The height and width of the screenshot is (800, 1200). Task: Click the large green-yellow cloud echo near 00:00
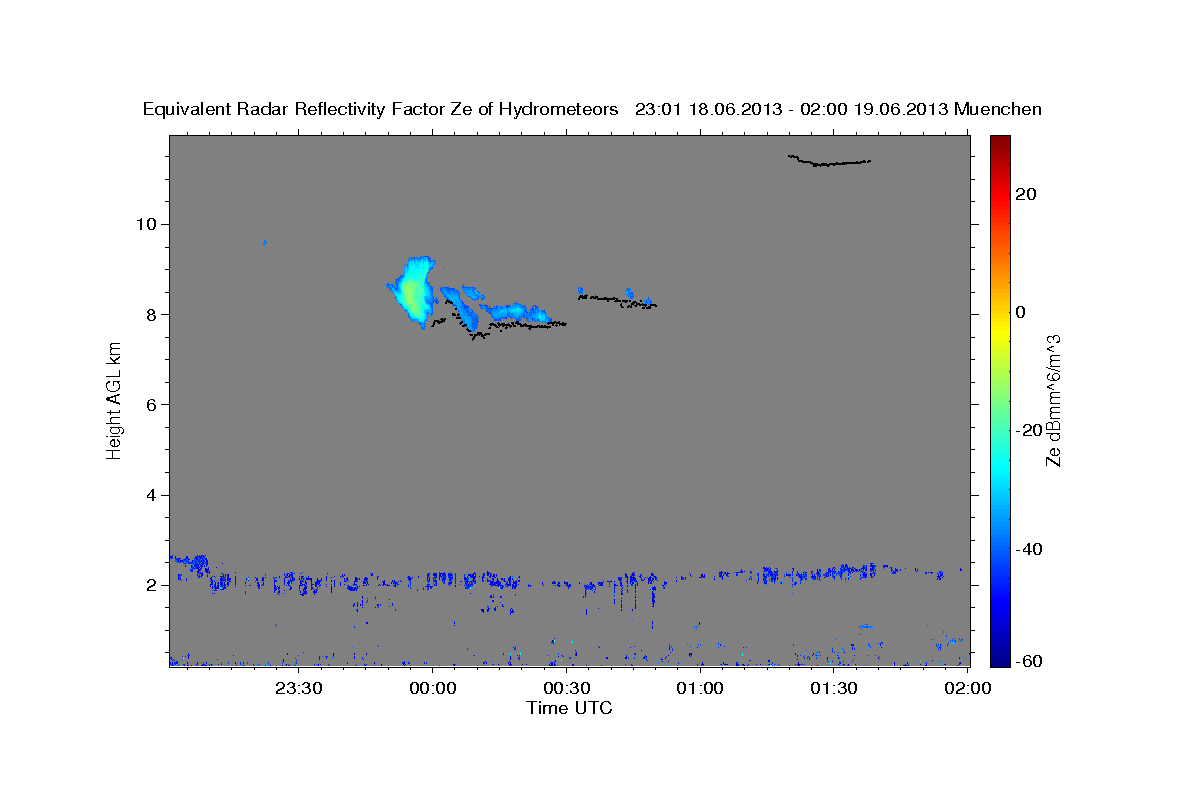(412, 291)
